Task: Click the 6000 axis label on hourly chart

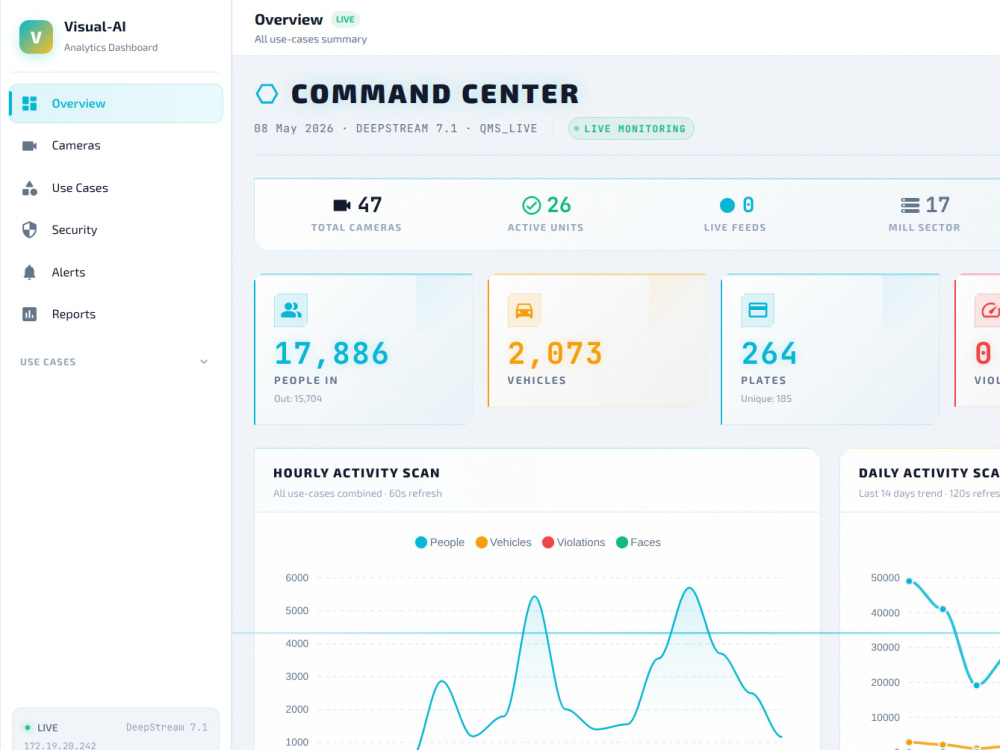Action: tap(297, 578)
